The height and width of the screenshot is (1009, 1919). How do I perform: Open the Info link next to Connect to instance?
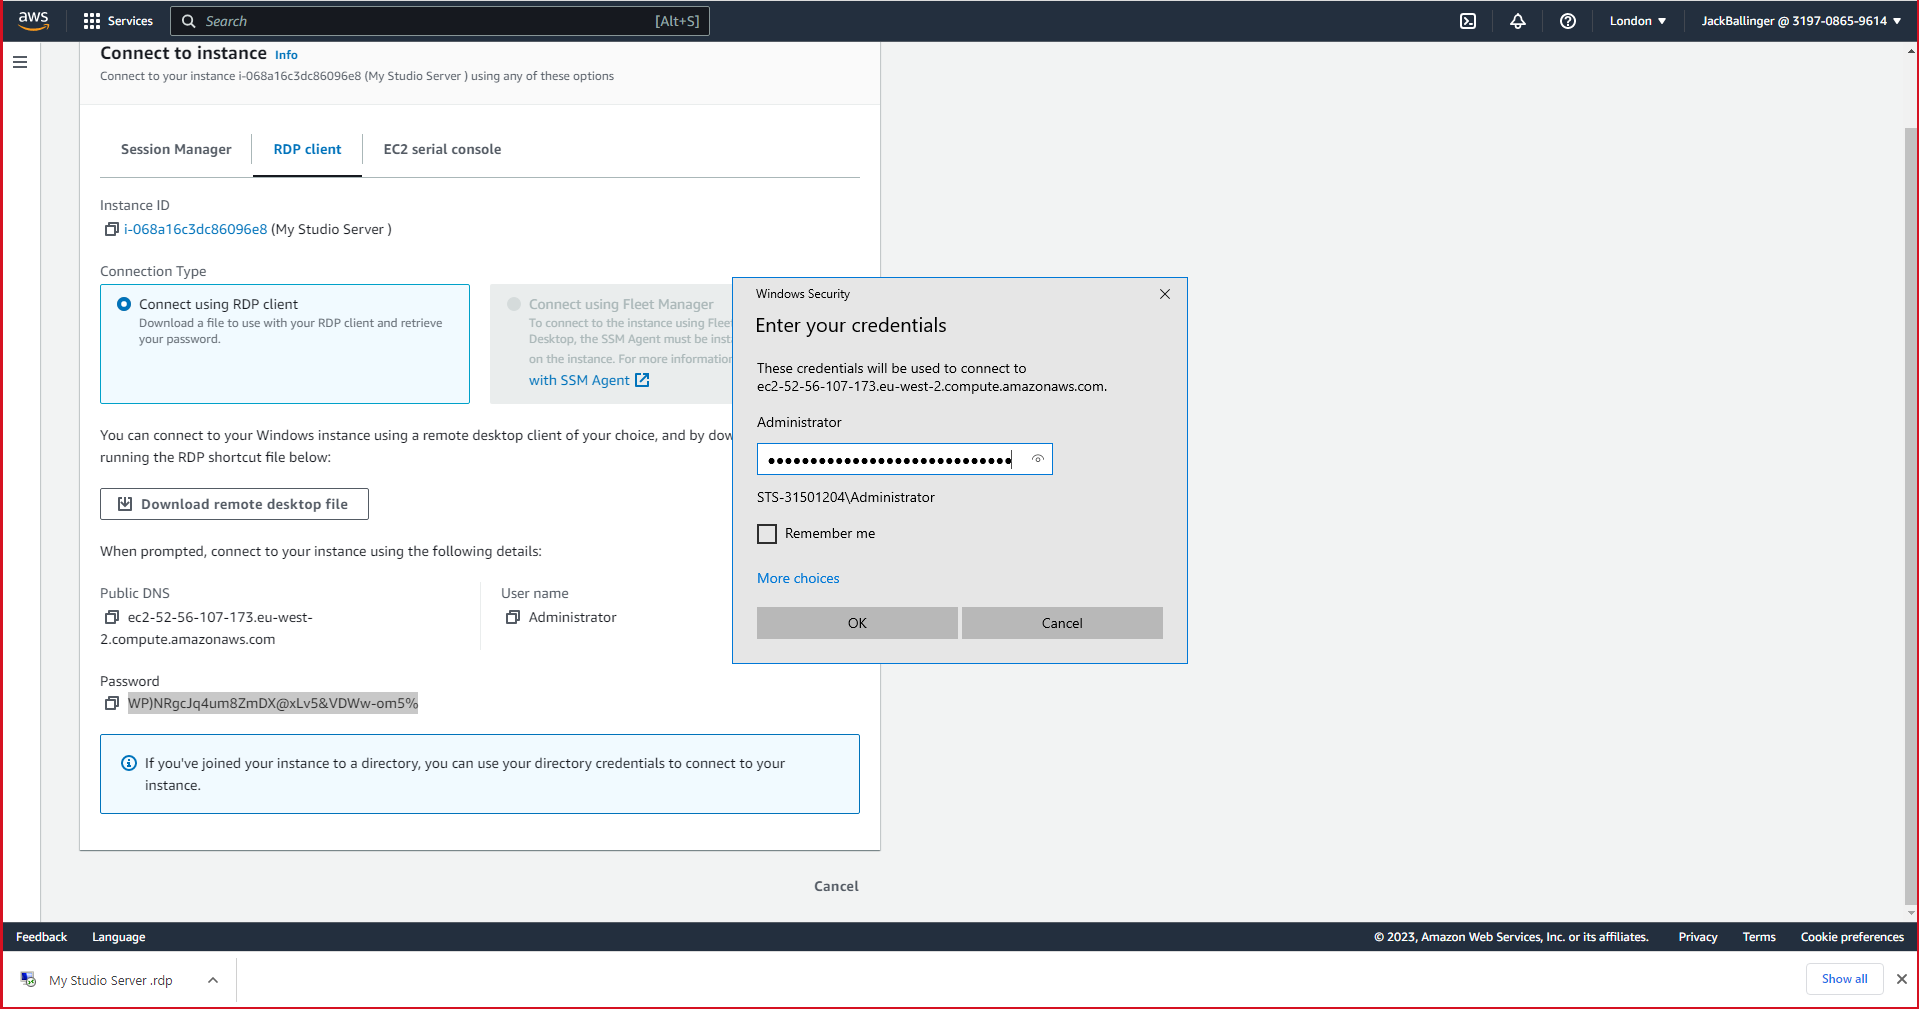tap(286, 55)
